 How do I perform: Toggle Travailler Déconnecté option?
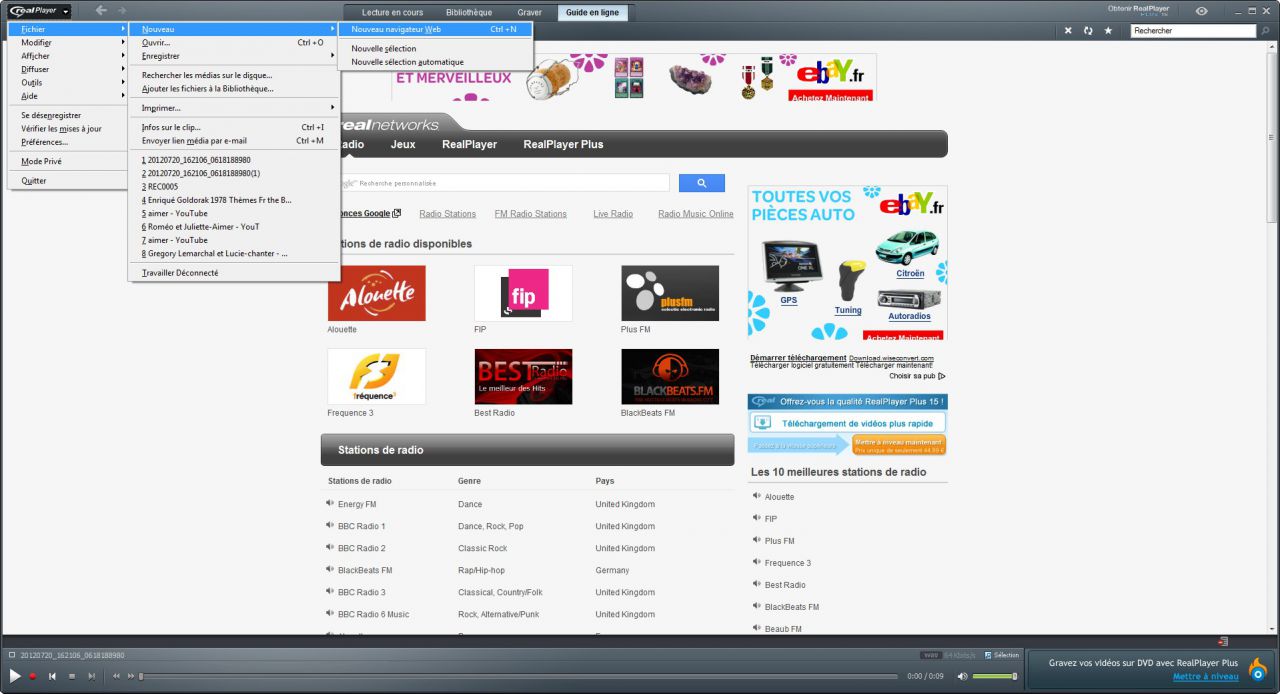pos(180,273)
